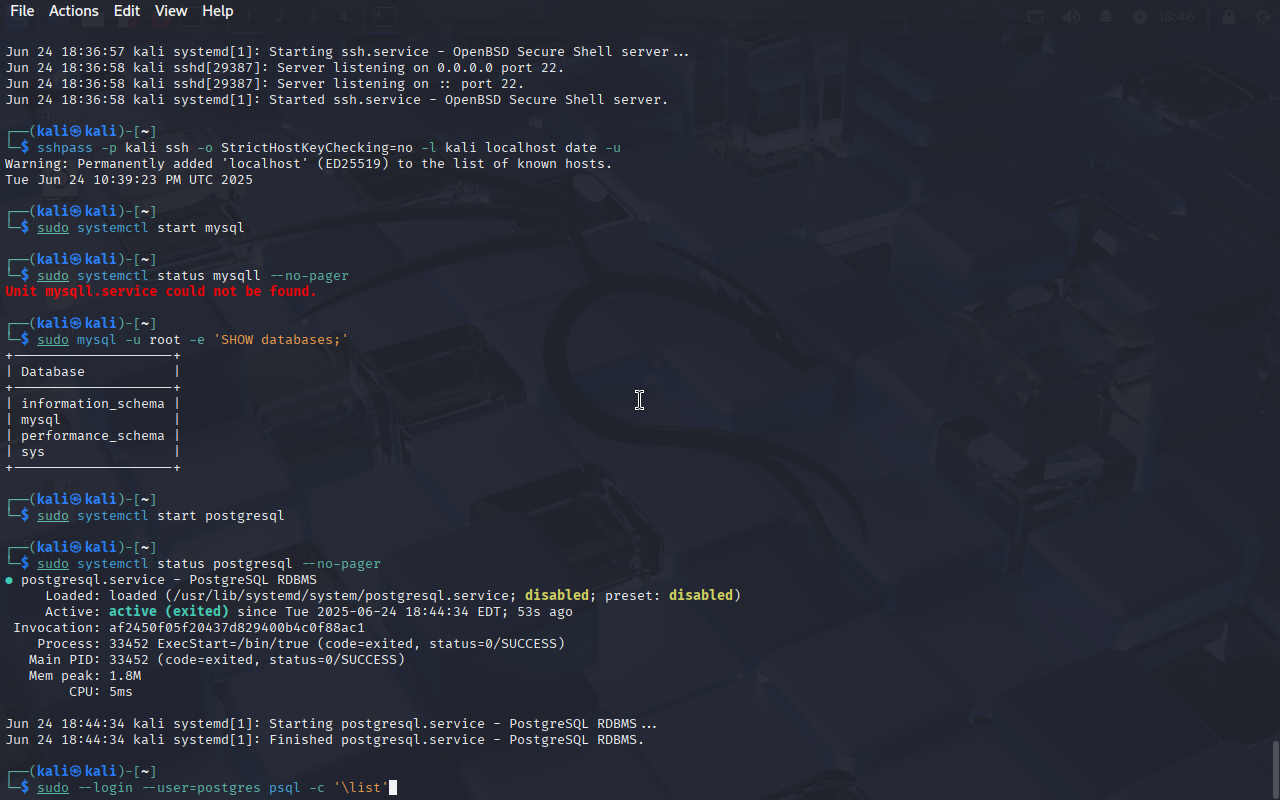Open the Help menu

(218, 11)
